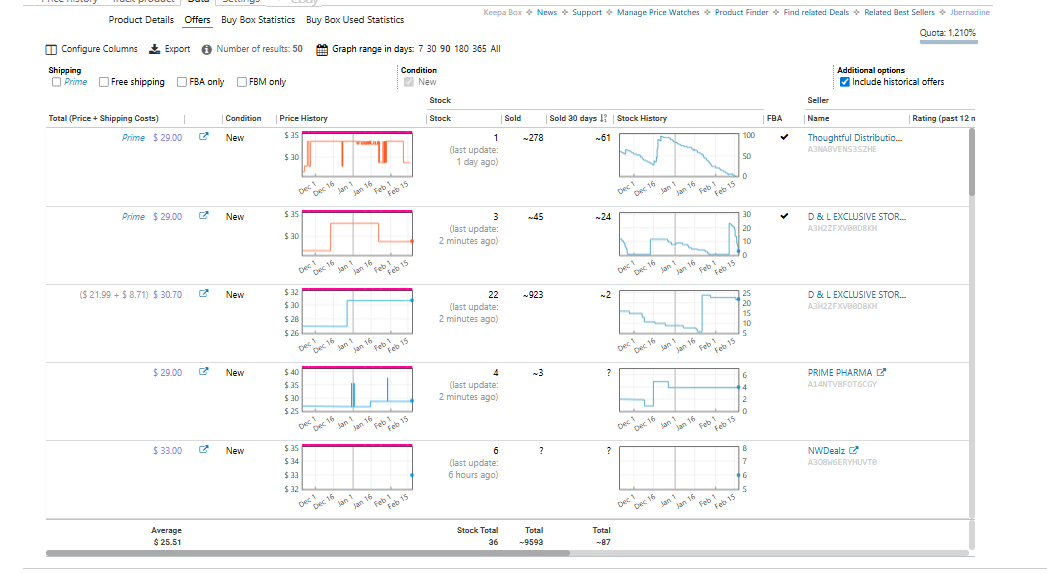Open the Product Finder link

click(741, 12)
